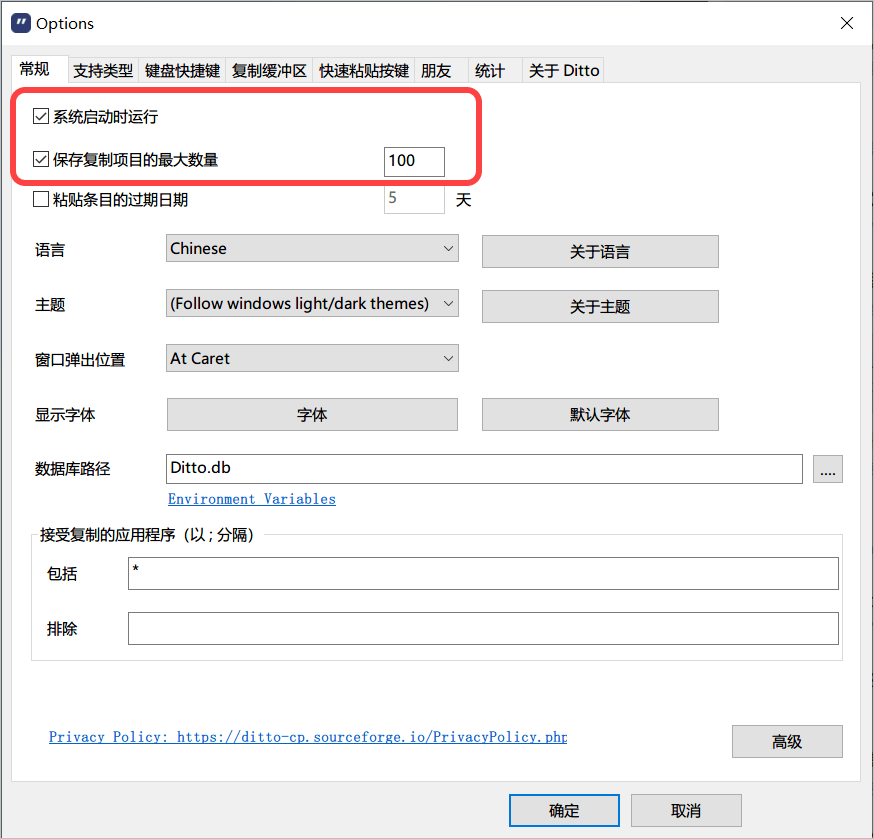Confirm with the 确定 button

564,811
